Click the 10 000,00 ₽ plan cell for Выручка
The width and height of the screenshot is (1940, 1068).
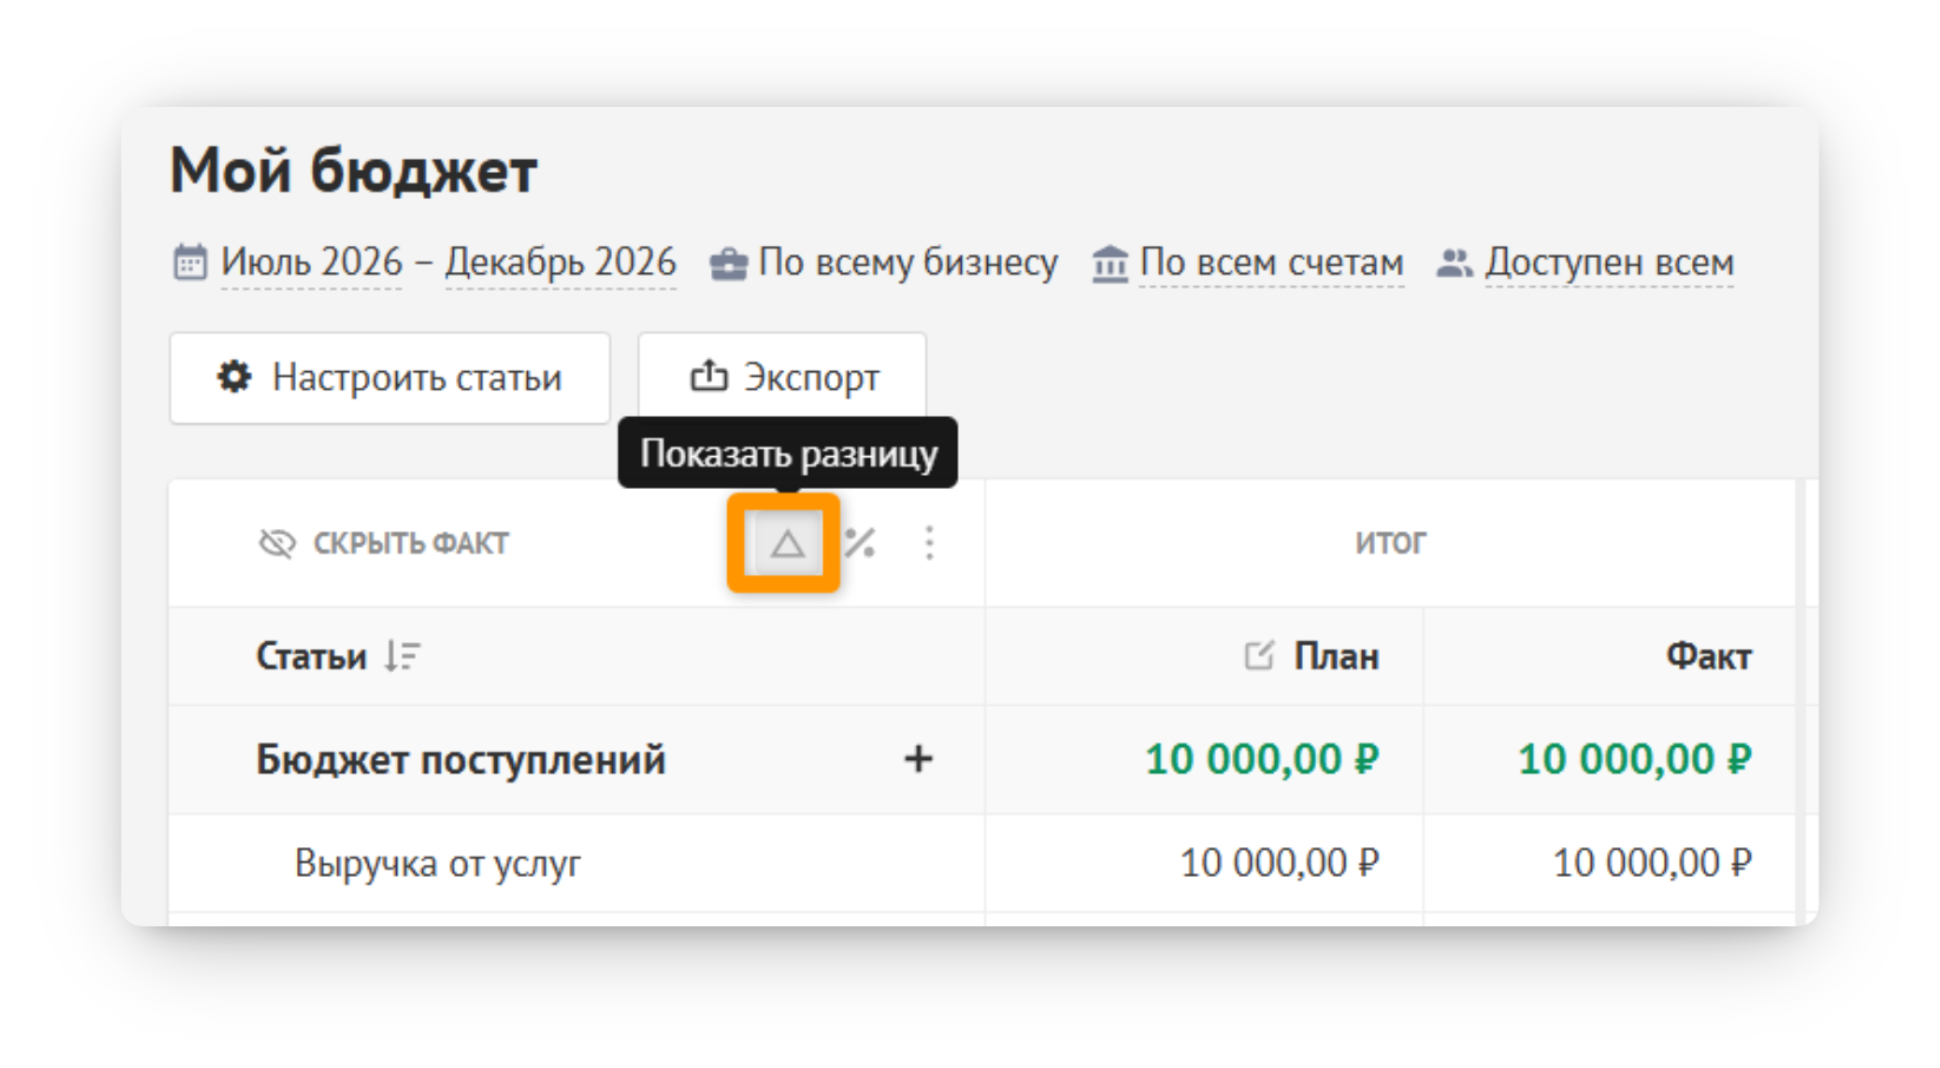[x=1279, y=863]
